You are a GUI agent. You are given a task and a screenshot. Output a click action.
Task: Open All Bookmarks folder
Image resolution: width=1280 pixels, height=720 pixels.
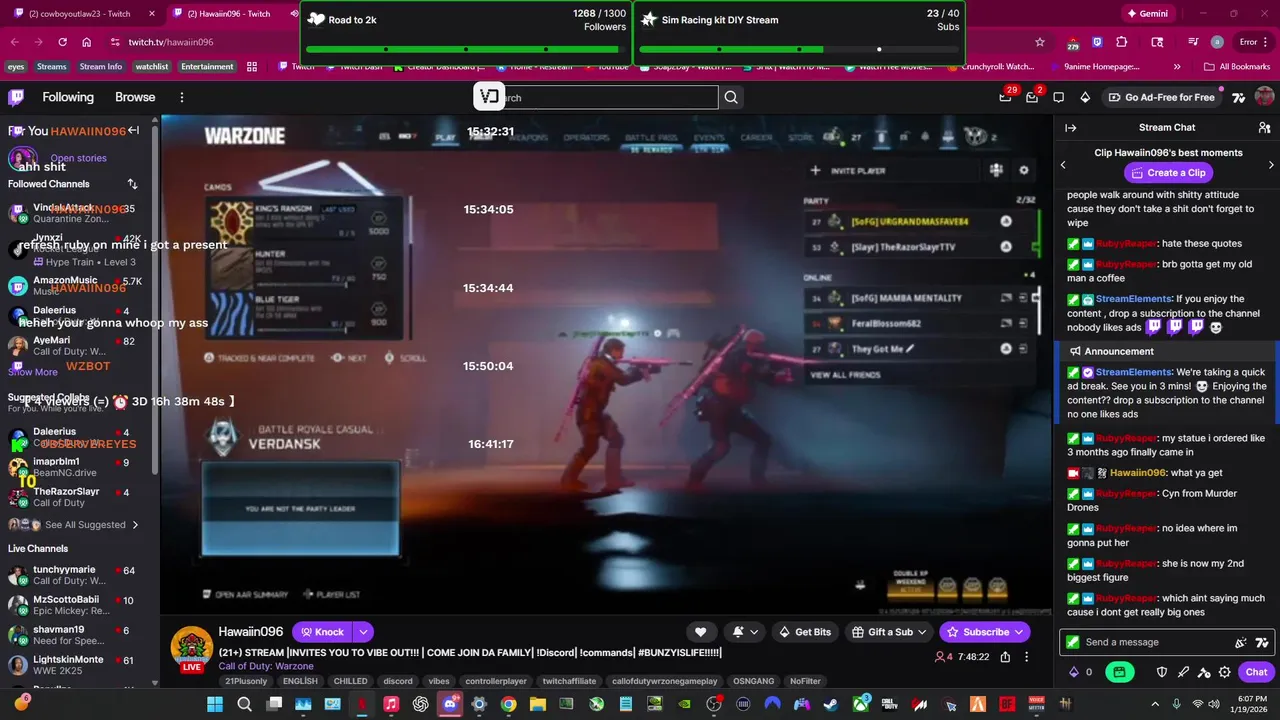1237,67
